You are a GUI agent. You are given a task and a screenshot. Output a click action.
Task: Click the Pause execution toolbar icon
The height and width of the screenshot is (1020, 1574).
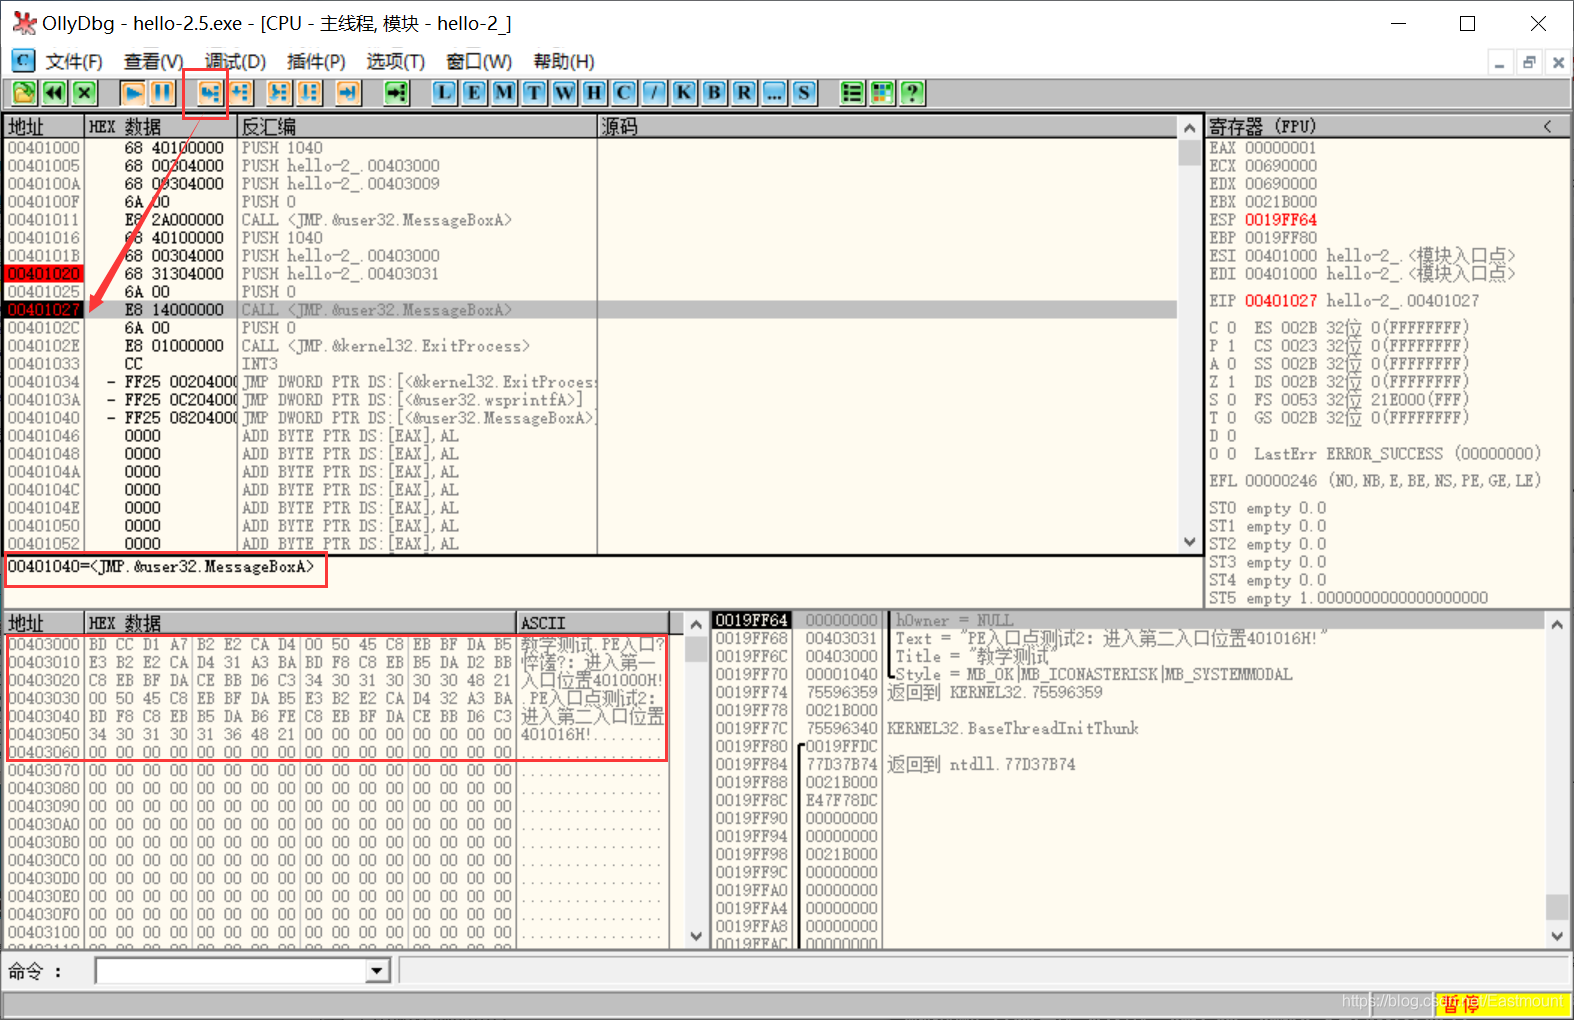point(162,93)
